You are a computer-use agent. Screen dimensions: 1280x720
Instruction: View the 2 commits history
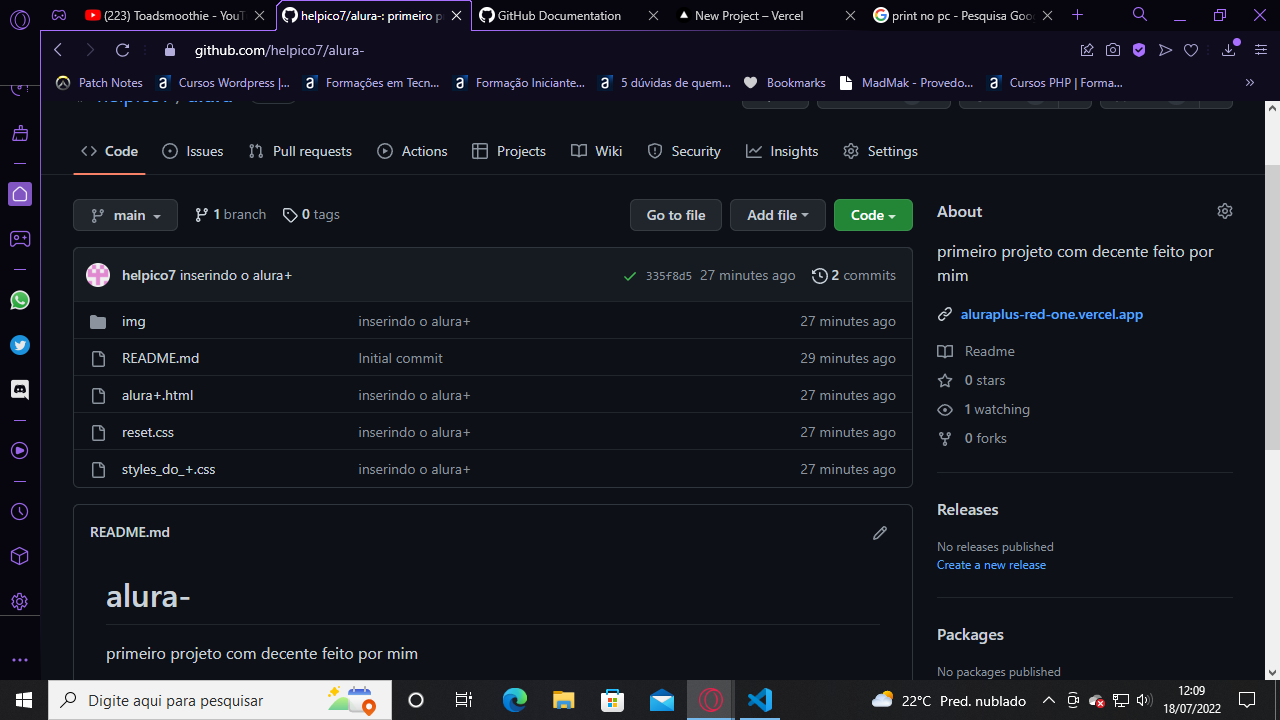tap(854, 275)
